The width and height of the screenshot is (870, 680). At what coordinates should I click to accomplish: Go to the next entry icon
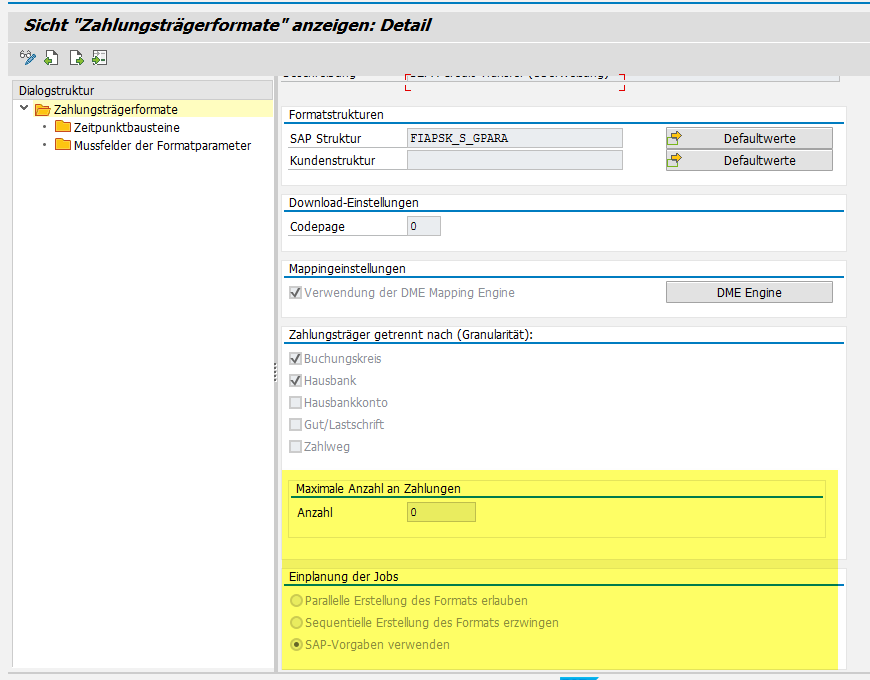coord(75,58)
